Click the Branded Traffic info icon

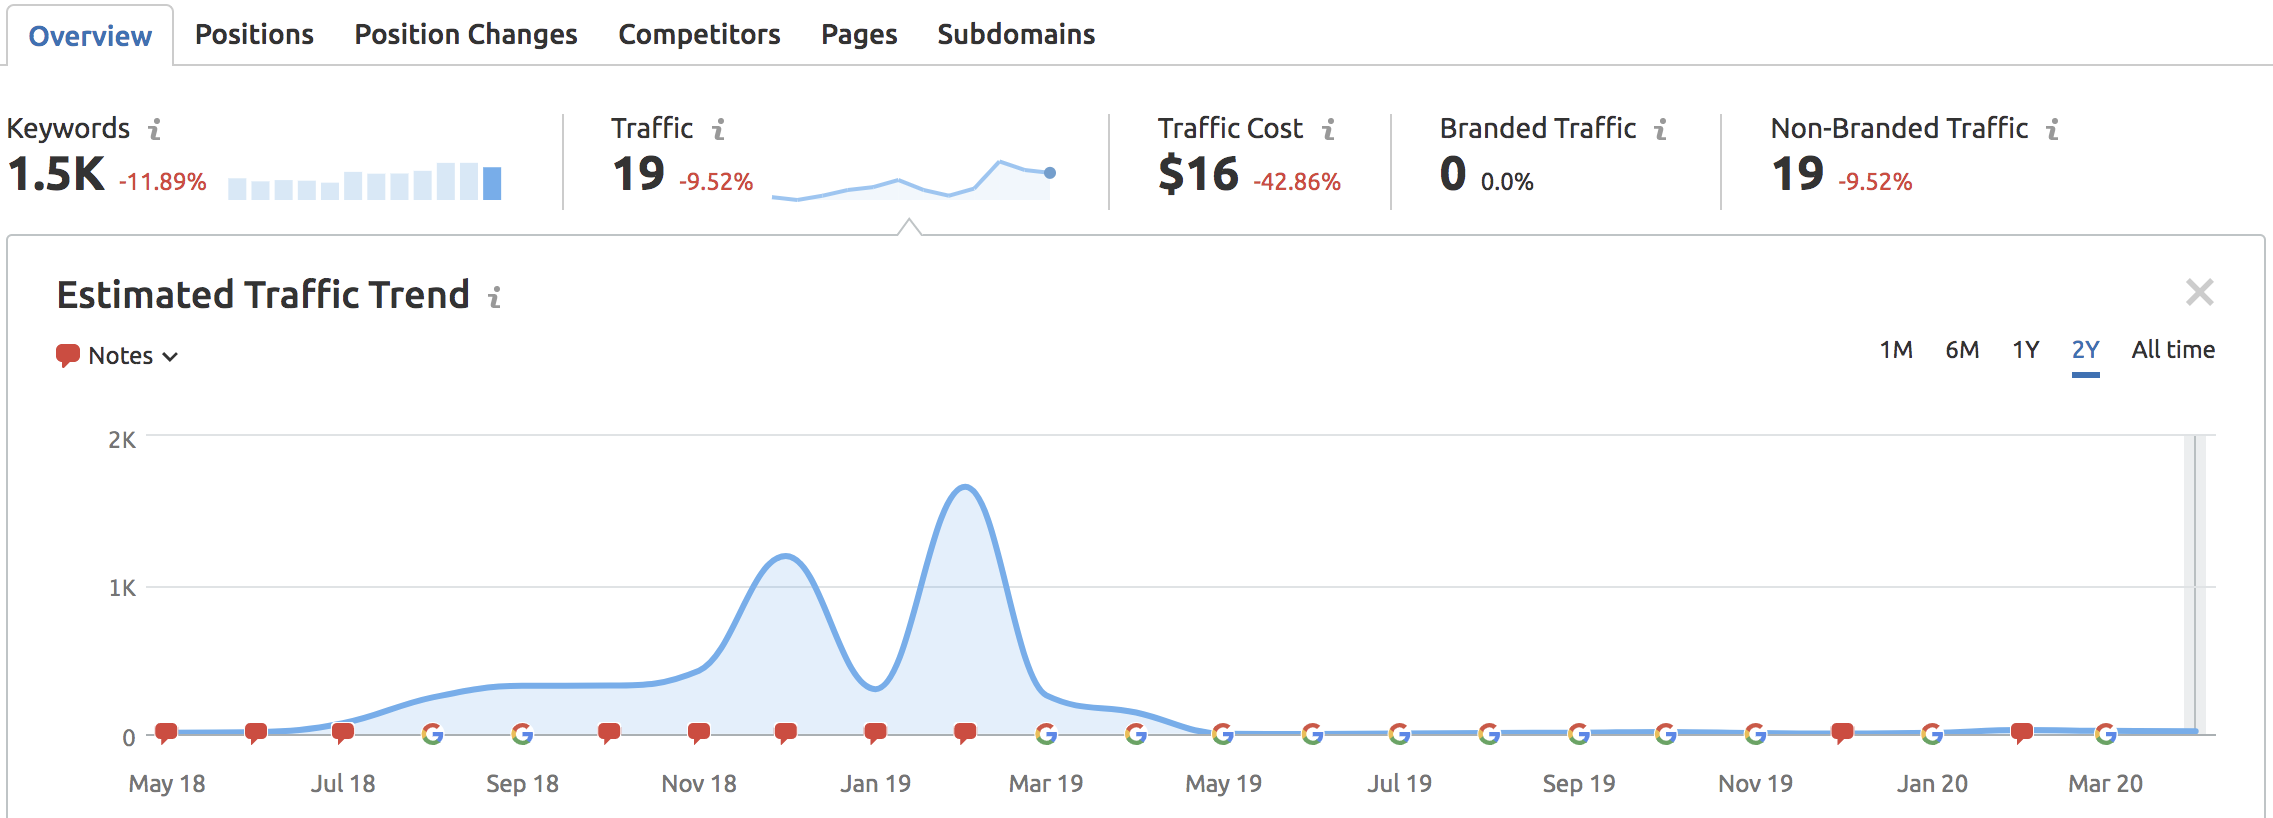coord(1661,129)
